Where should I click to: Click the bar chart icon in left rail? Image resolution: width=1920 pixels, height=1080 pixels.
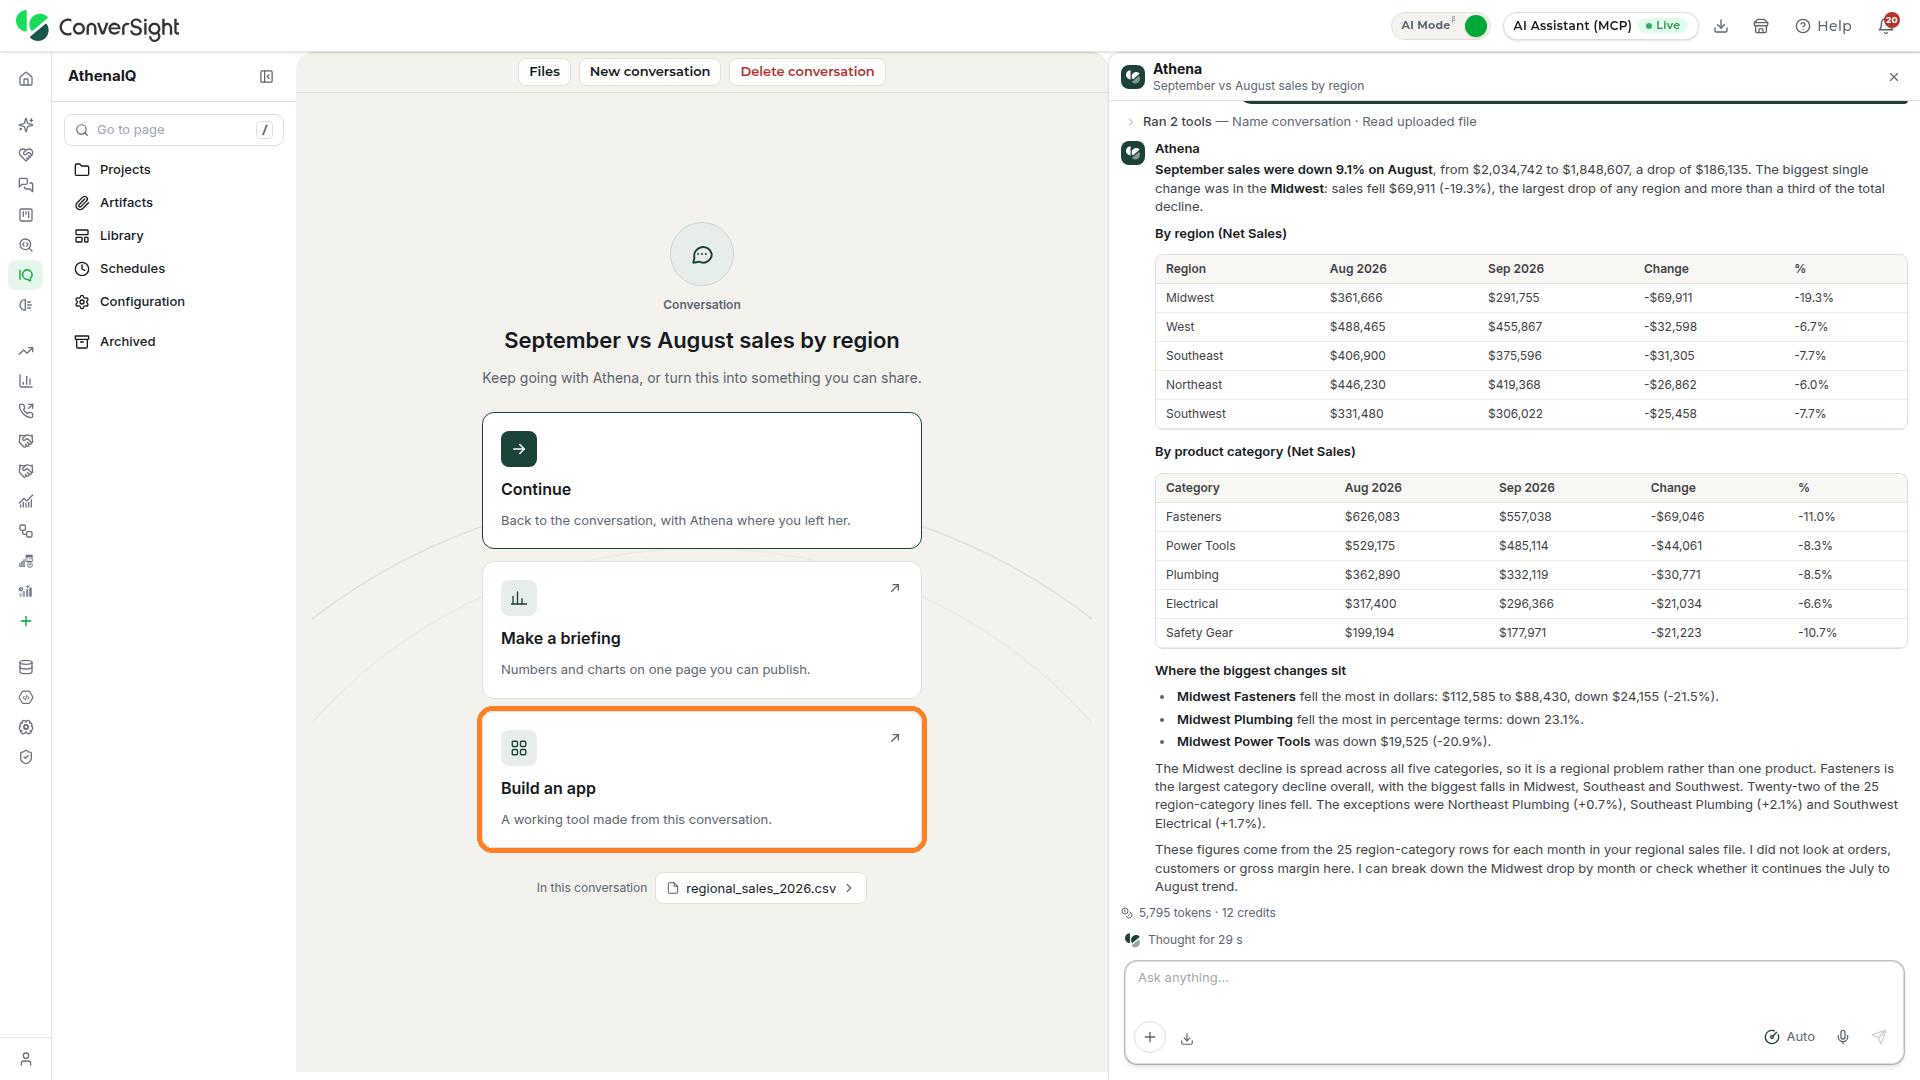26,381
